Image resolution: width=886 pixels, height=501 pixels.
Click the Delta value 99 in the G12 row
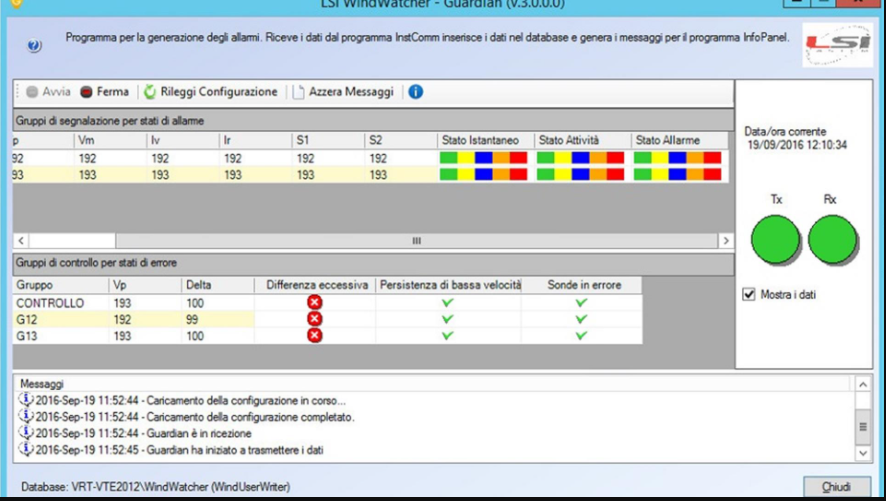click(218, 319)
